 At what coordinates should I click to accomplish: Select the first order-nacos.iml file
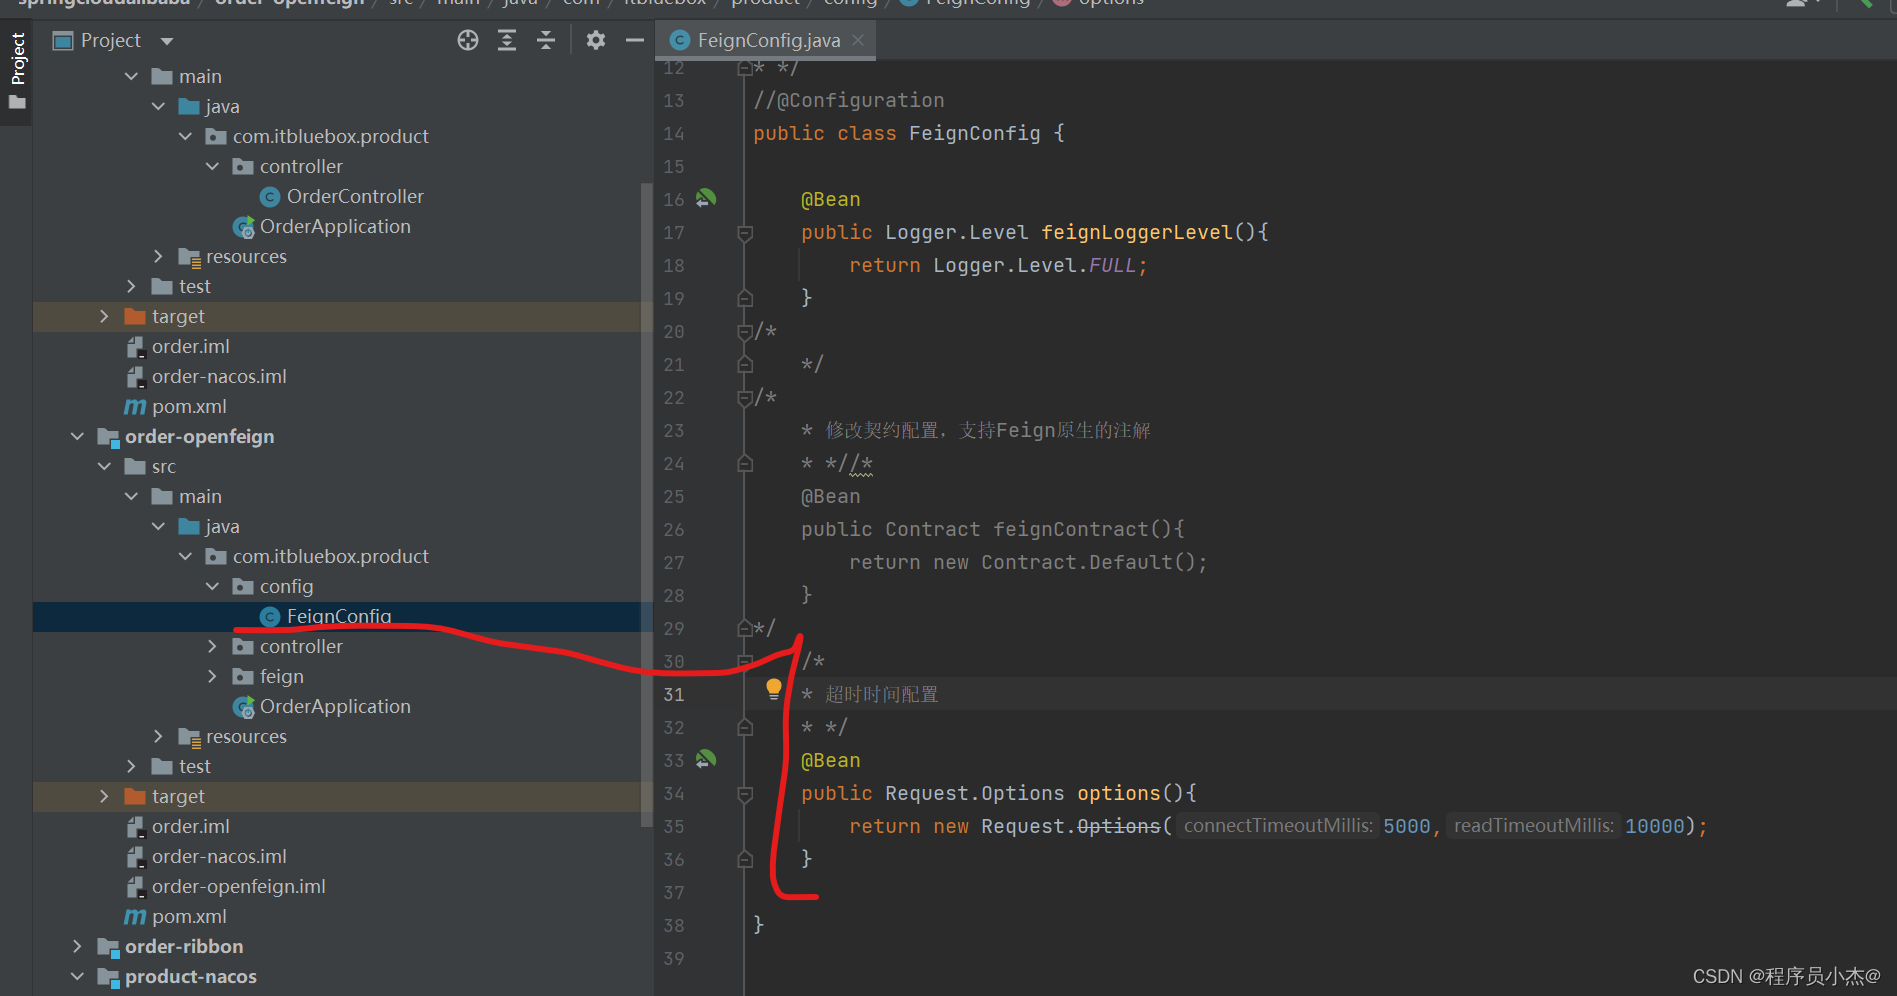point(219,376)
